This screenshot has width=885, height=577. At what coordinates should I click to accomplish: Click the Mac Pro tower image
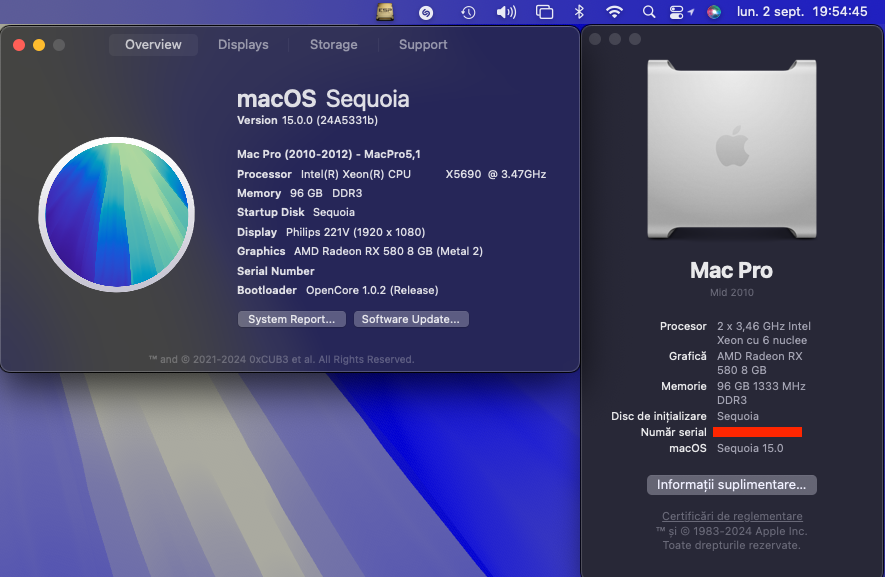[732, 149]
